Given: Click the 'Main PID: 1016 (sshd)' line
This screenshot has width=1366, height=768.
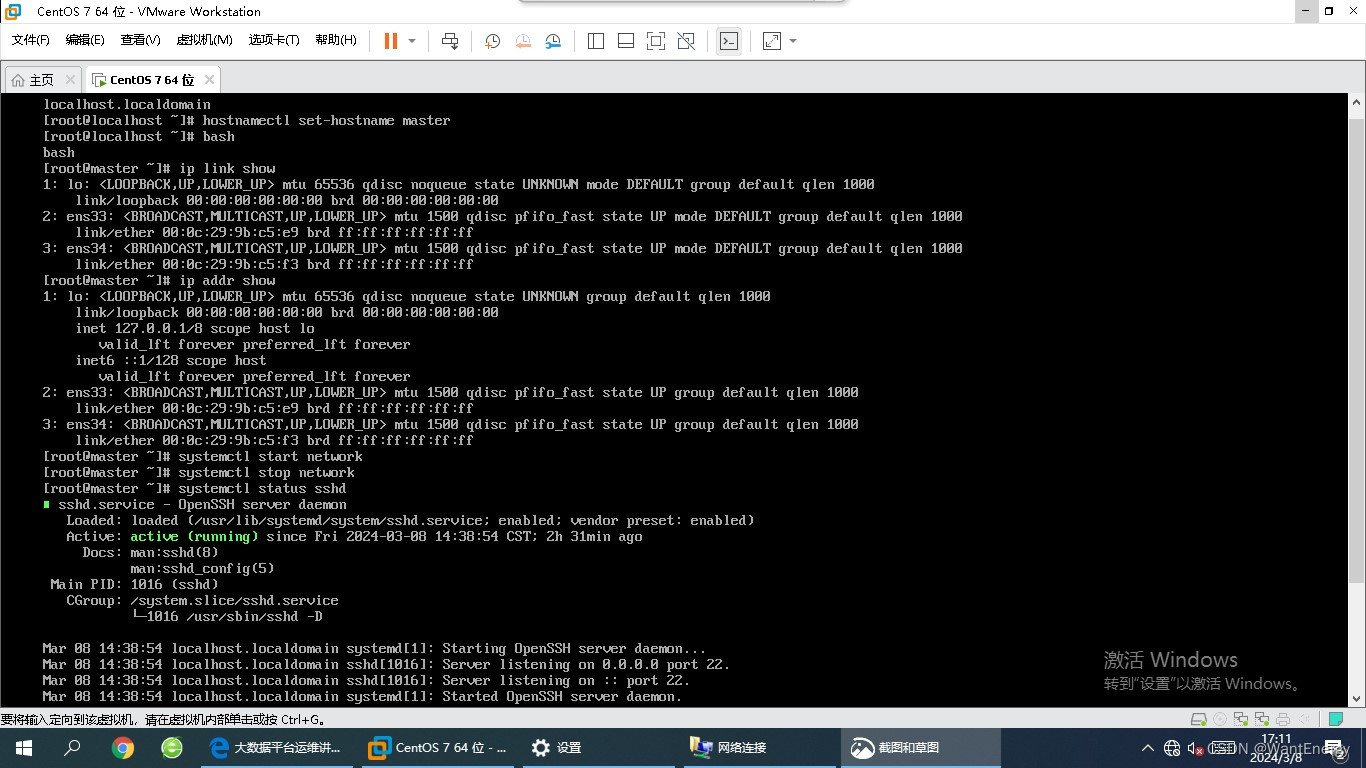Looking at the screenshot, I should (134, 584).
